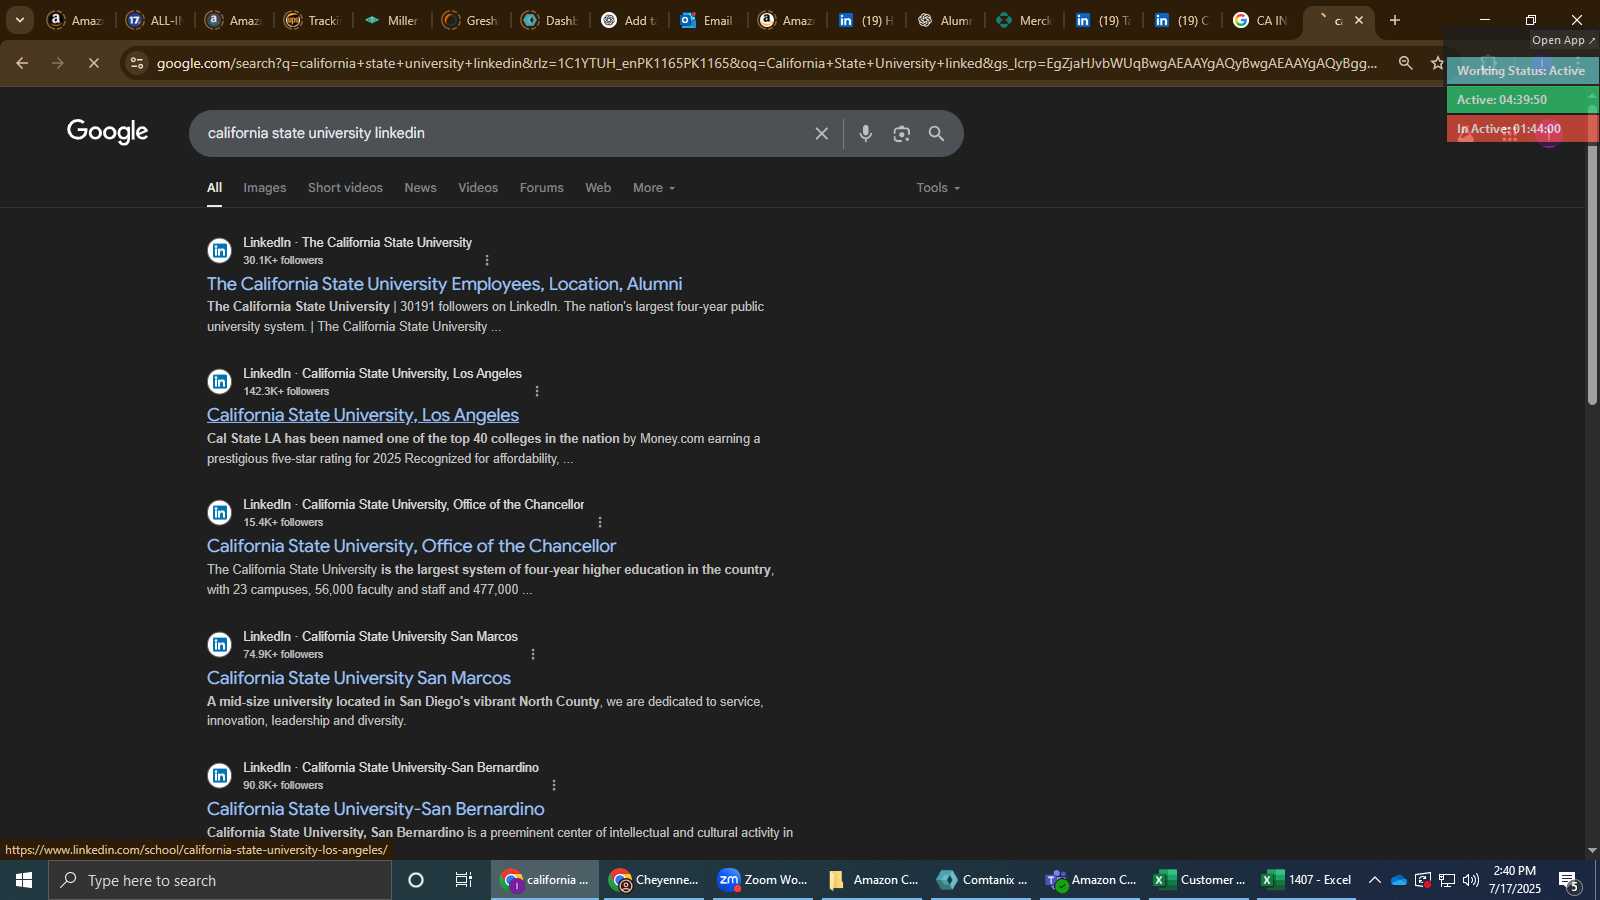This screenshot has height=900, width=1600.
Task: Open options for The California State University result
Action: click(487, 260)
